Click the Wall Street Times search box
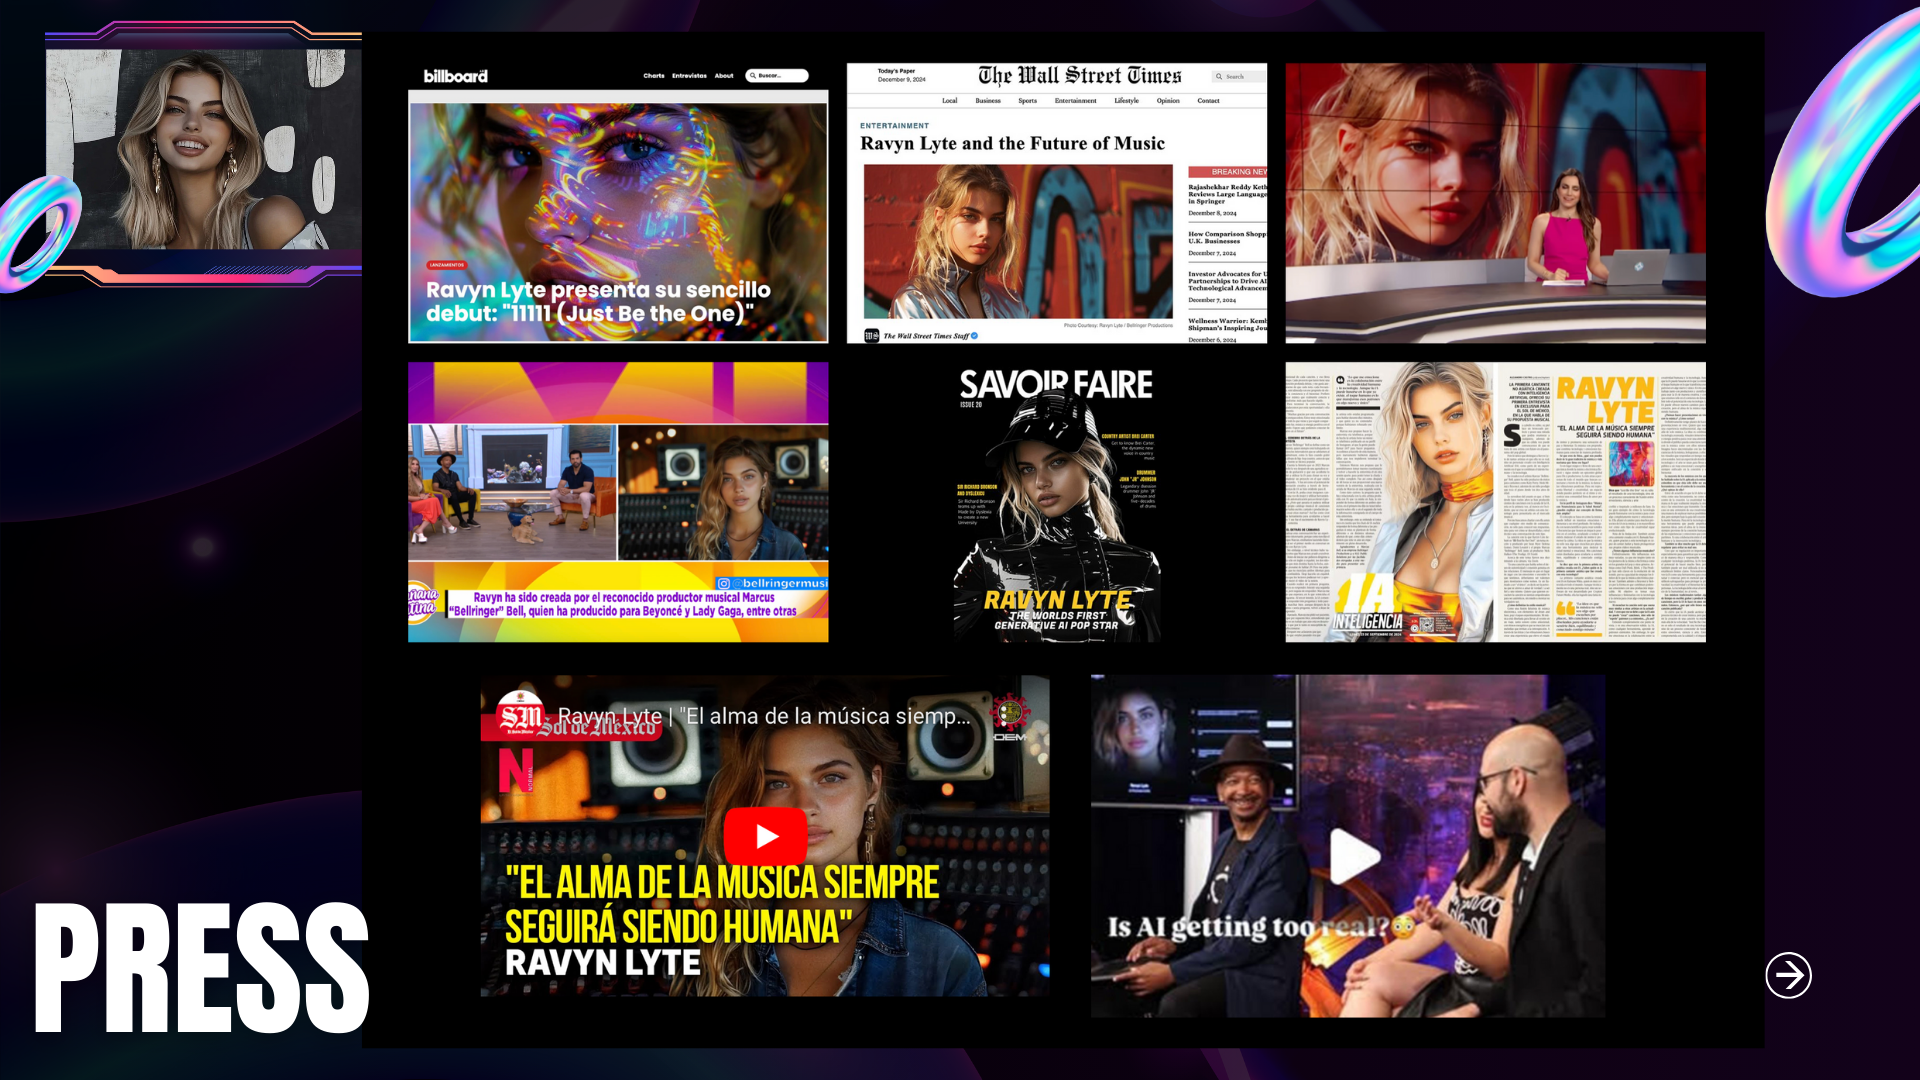Viewport: 1920px width, 1080px height. point(1238,77)
